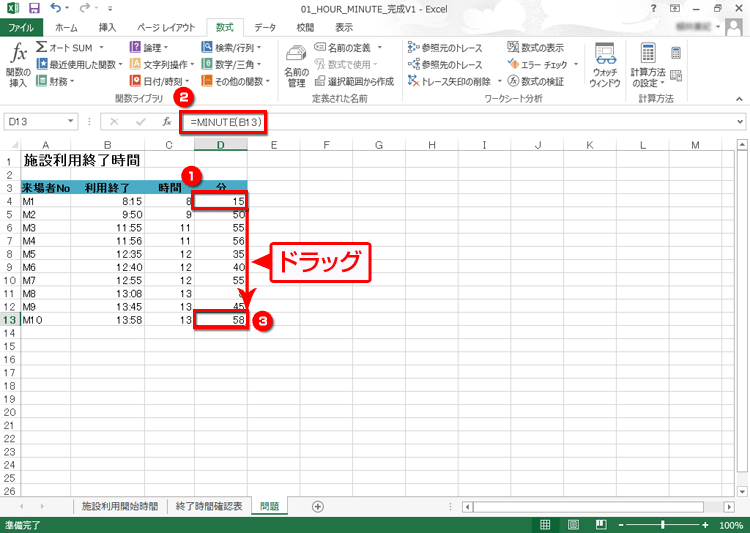
Task: Switch to the 表示 ribbon tab
Action: [343, 27]
